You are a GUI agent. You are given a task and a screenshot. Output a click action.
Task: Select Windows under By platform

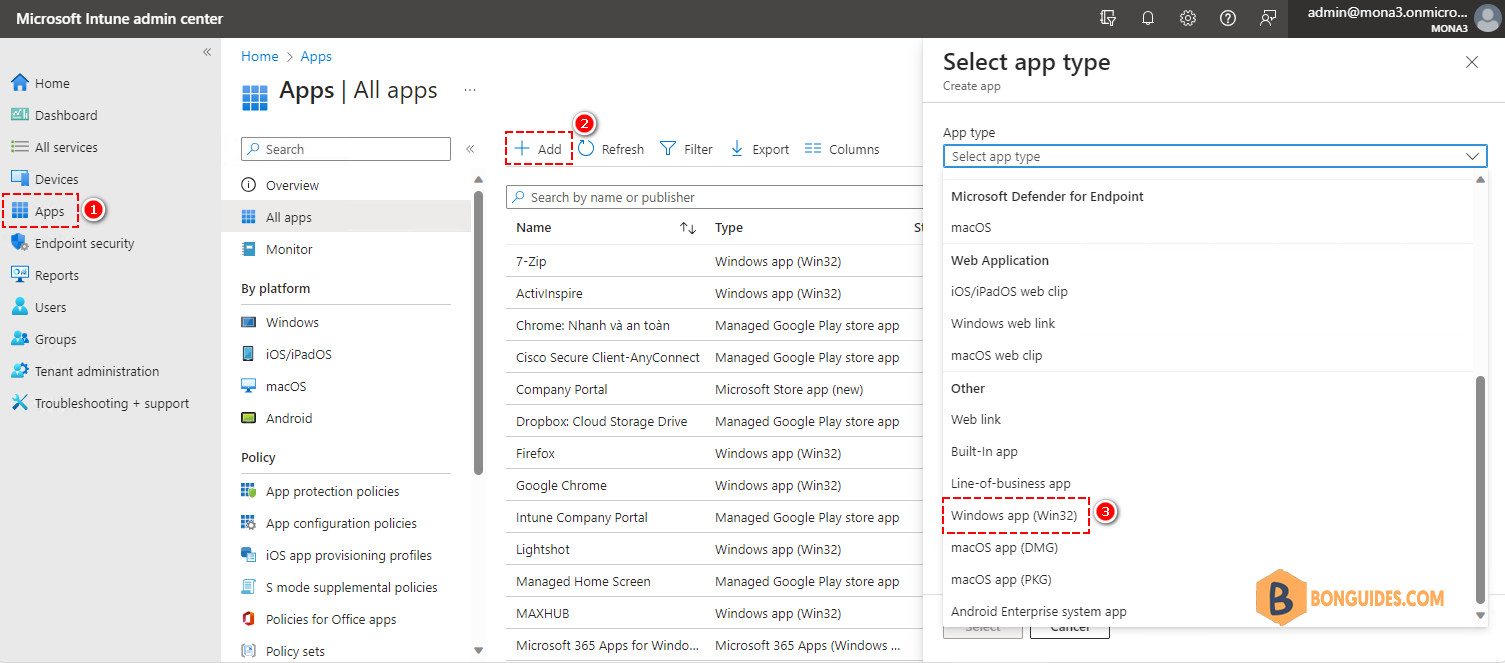click(x=292, y=322)
